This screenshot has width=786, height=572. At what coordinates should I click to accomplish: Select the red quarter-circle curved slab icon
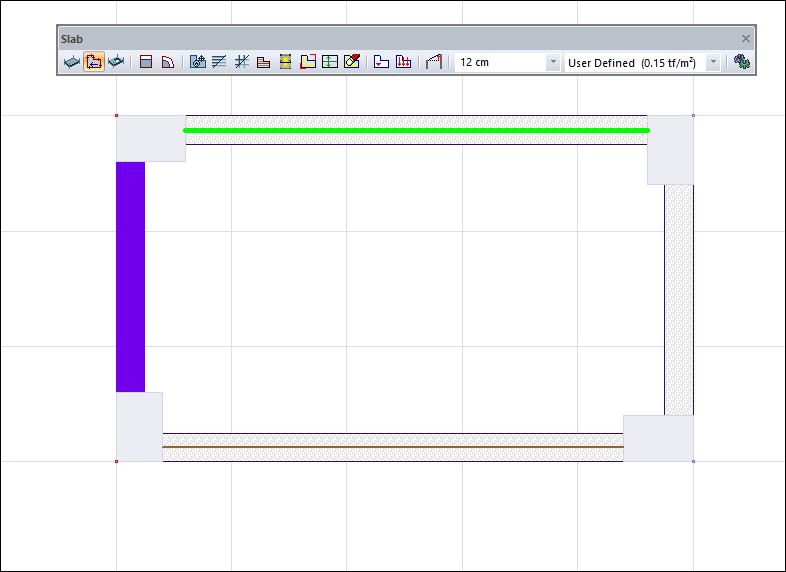click(168, 62)
